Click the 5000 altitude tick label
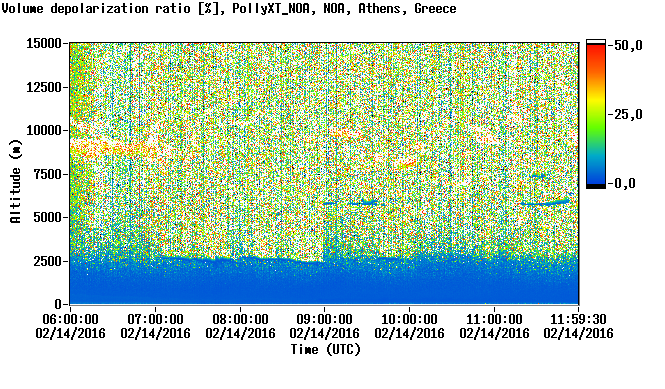Image resolution: width=665 pixels, height=389 pixels. coord(47,218)
